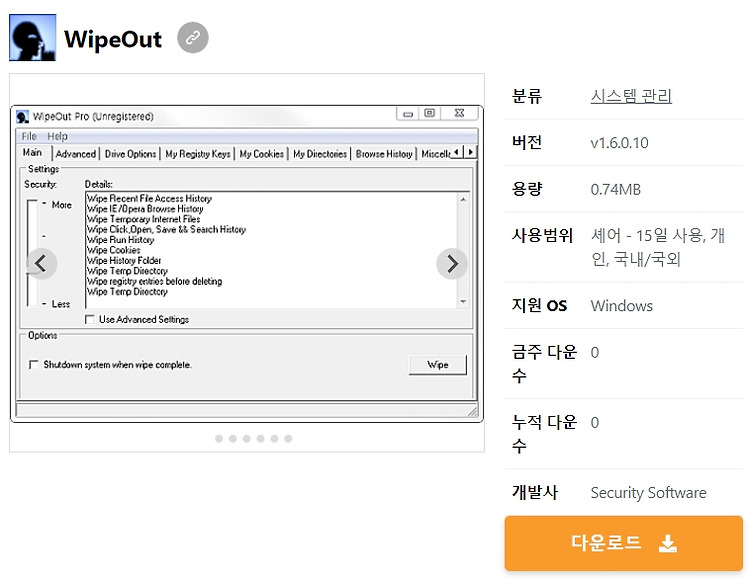The image size is (750, 579).
Task: Open the Browse History tab
Action: [384, 154]
